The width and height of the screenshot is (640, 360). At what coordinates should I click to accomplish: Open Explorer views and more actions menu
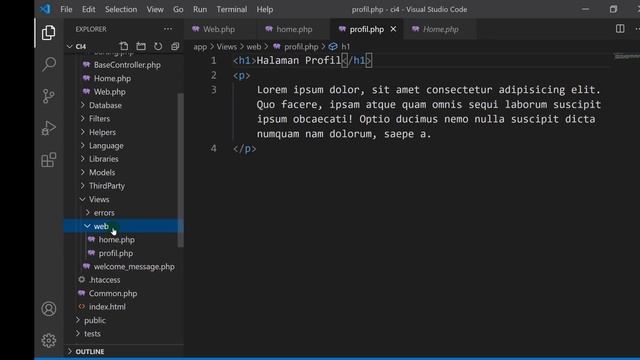point(168,29)
